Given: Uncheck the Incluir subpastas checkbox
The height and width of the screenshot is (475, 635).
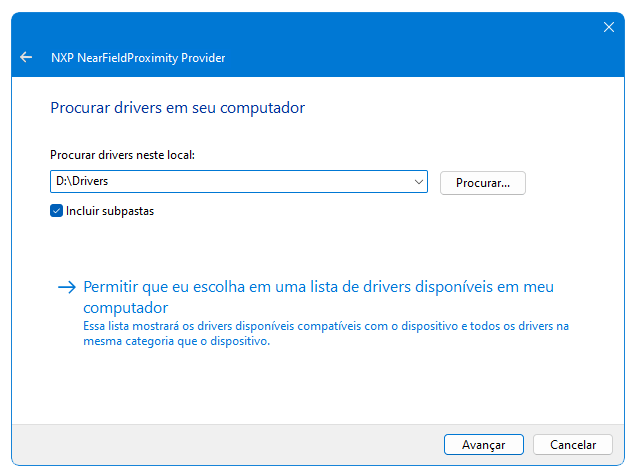Looking at the screenshot, I should pos(56,211).
